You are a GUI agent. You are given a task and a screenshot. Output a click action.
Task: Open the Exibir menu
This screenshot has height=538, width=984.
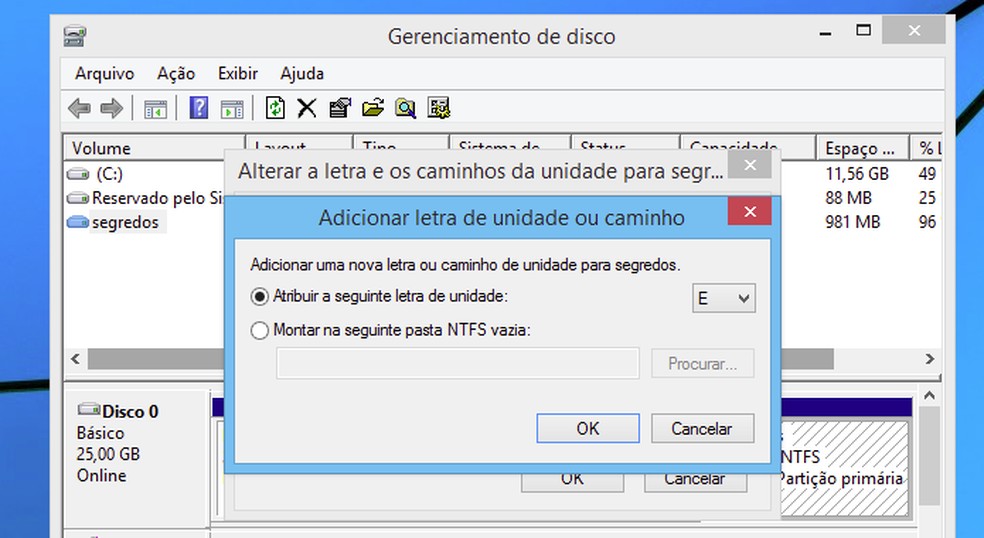click(x=238, y=73)
